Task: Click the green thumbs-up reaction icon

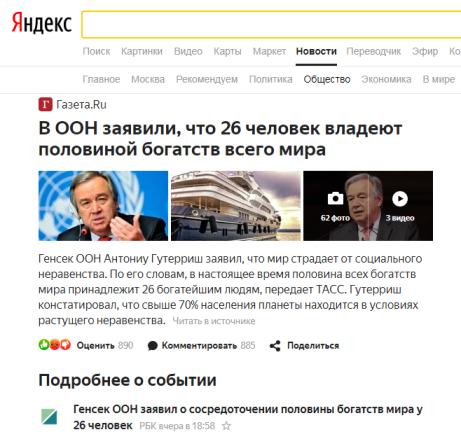Action: click(44, 345)
